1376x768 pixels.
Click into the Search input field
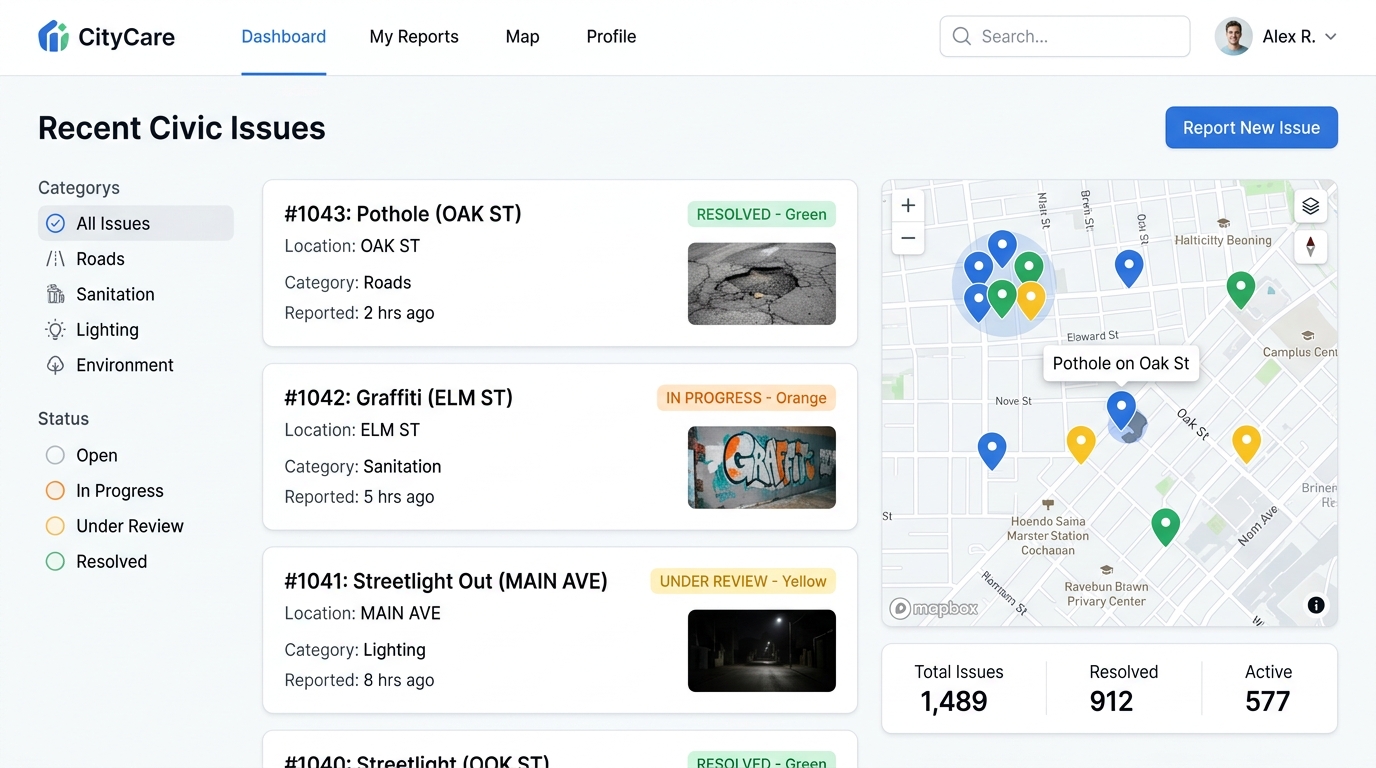pos(1065,37)
